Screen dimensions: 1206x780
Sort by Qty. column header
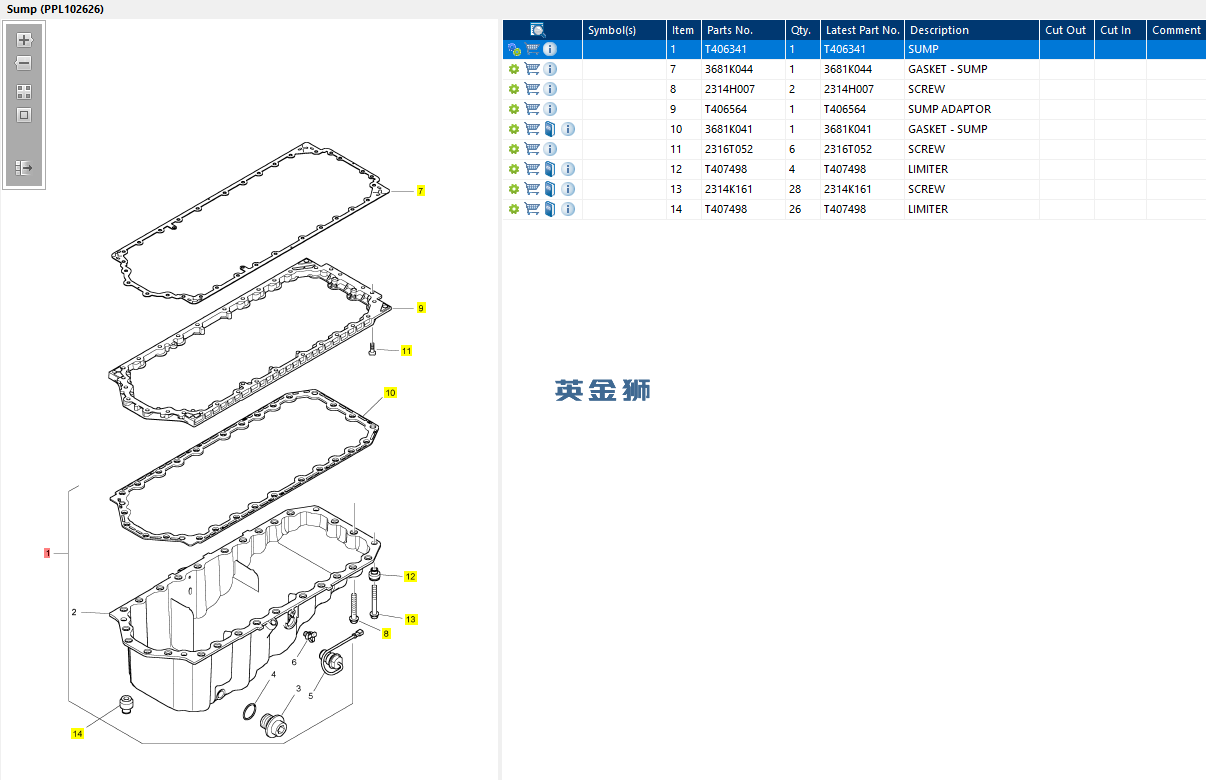[802, 30]
